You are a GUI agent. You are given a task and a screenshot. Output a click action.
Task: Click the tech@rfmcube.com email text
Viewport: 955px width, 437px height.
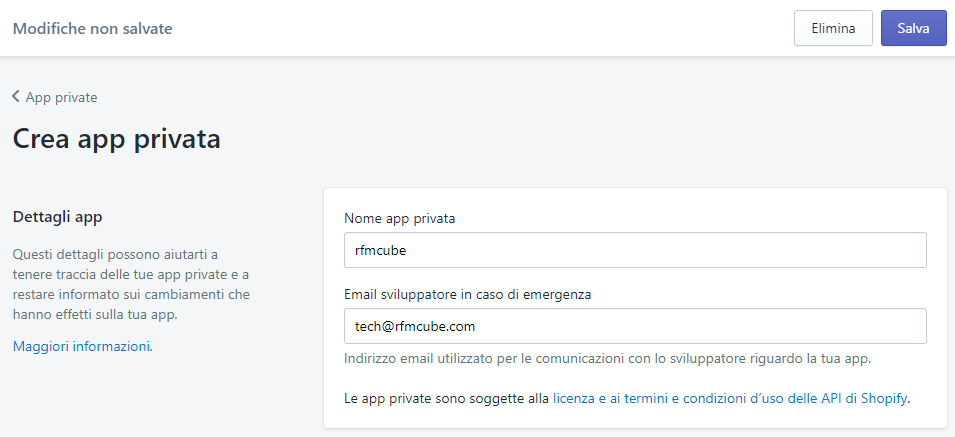click(415, 326)
